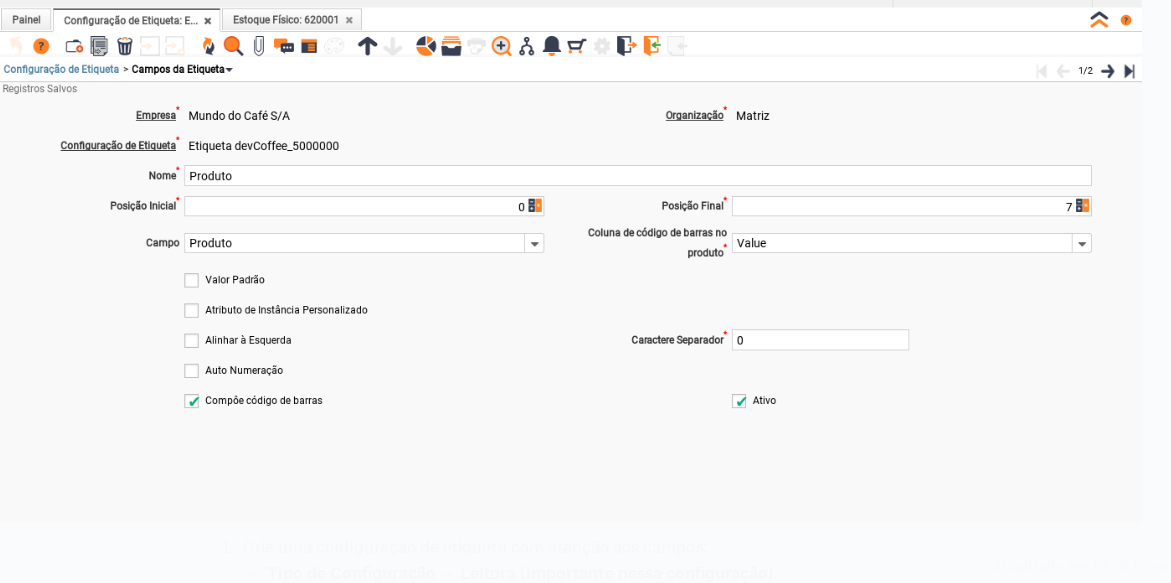Click the bell Requests icon

[551, 46]
